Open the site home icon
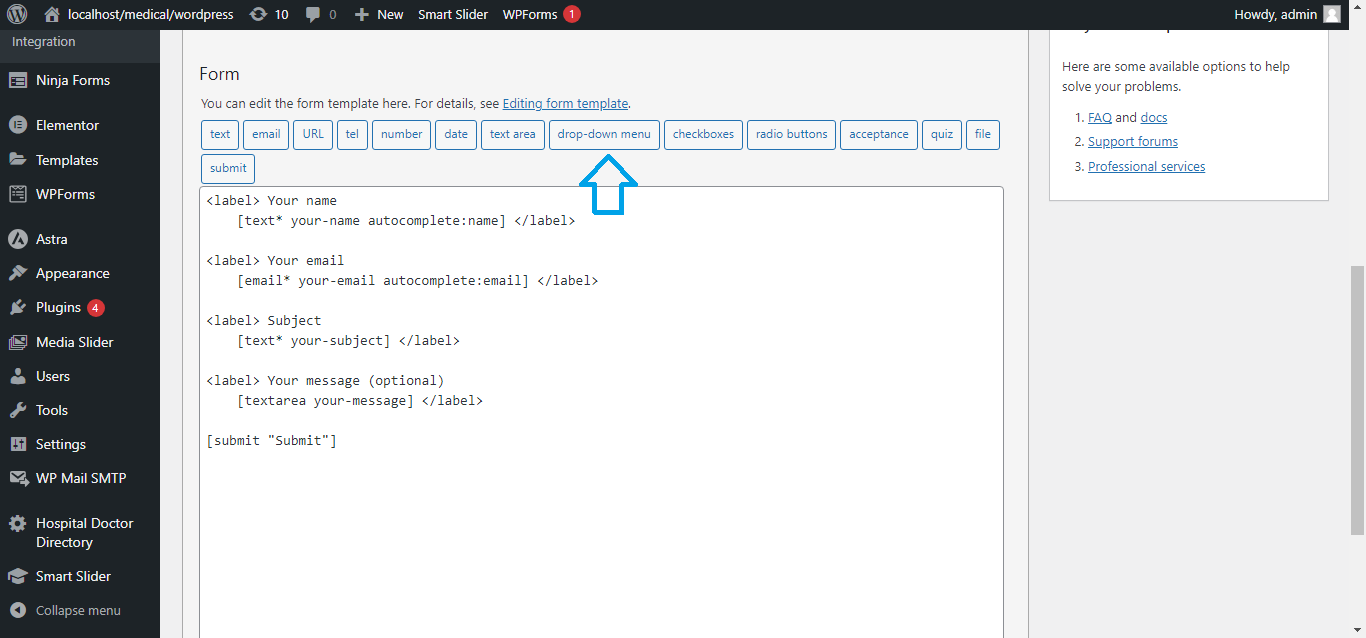 [x=52, y=14]
